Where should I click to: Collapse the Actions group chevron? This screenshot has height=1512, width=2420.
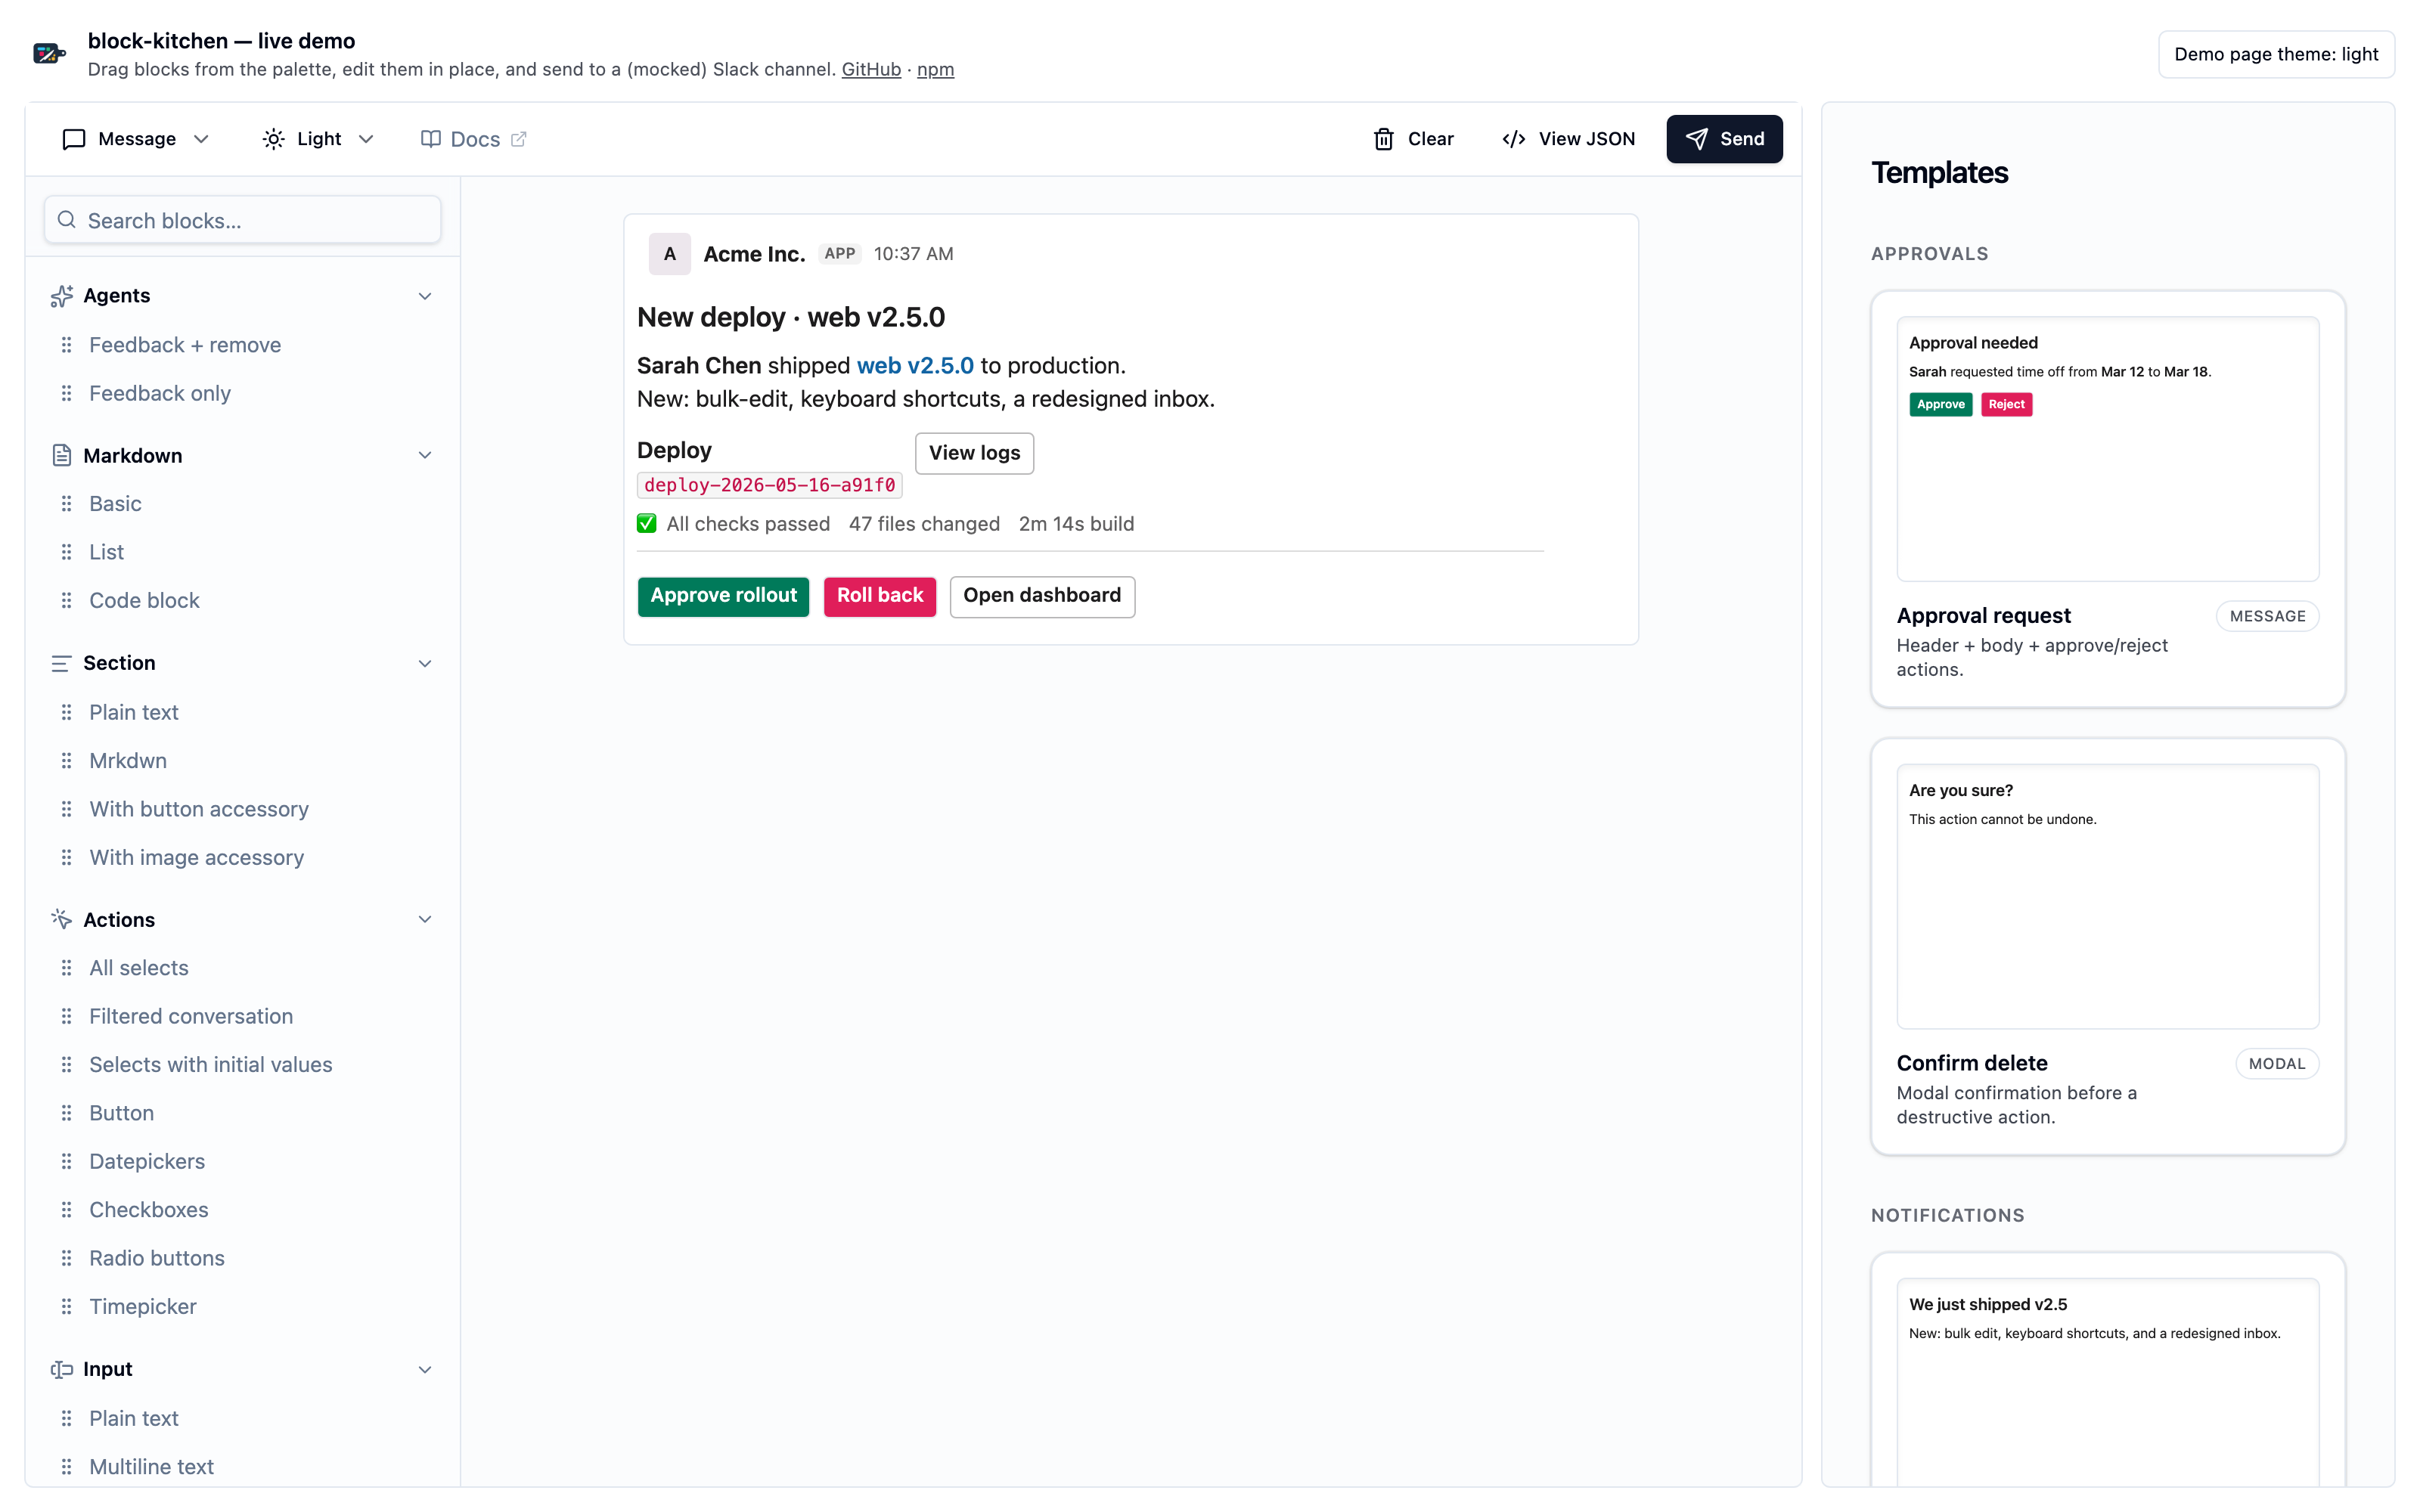pyautogui.click(x=425, y=920)
